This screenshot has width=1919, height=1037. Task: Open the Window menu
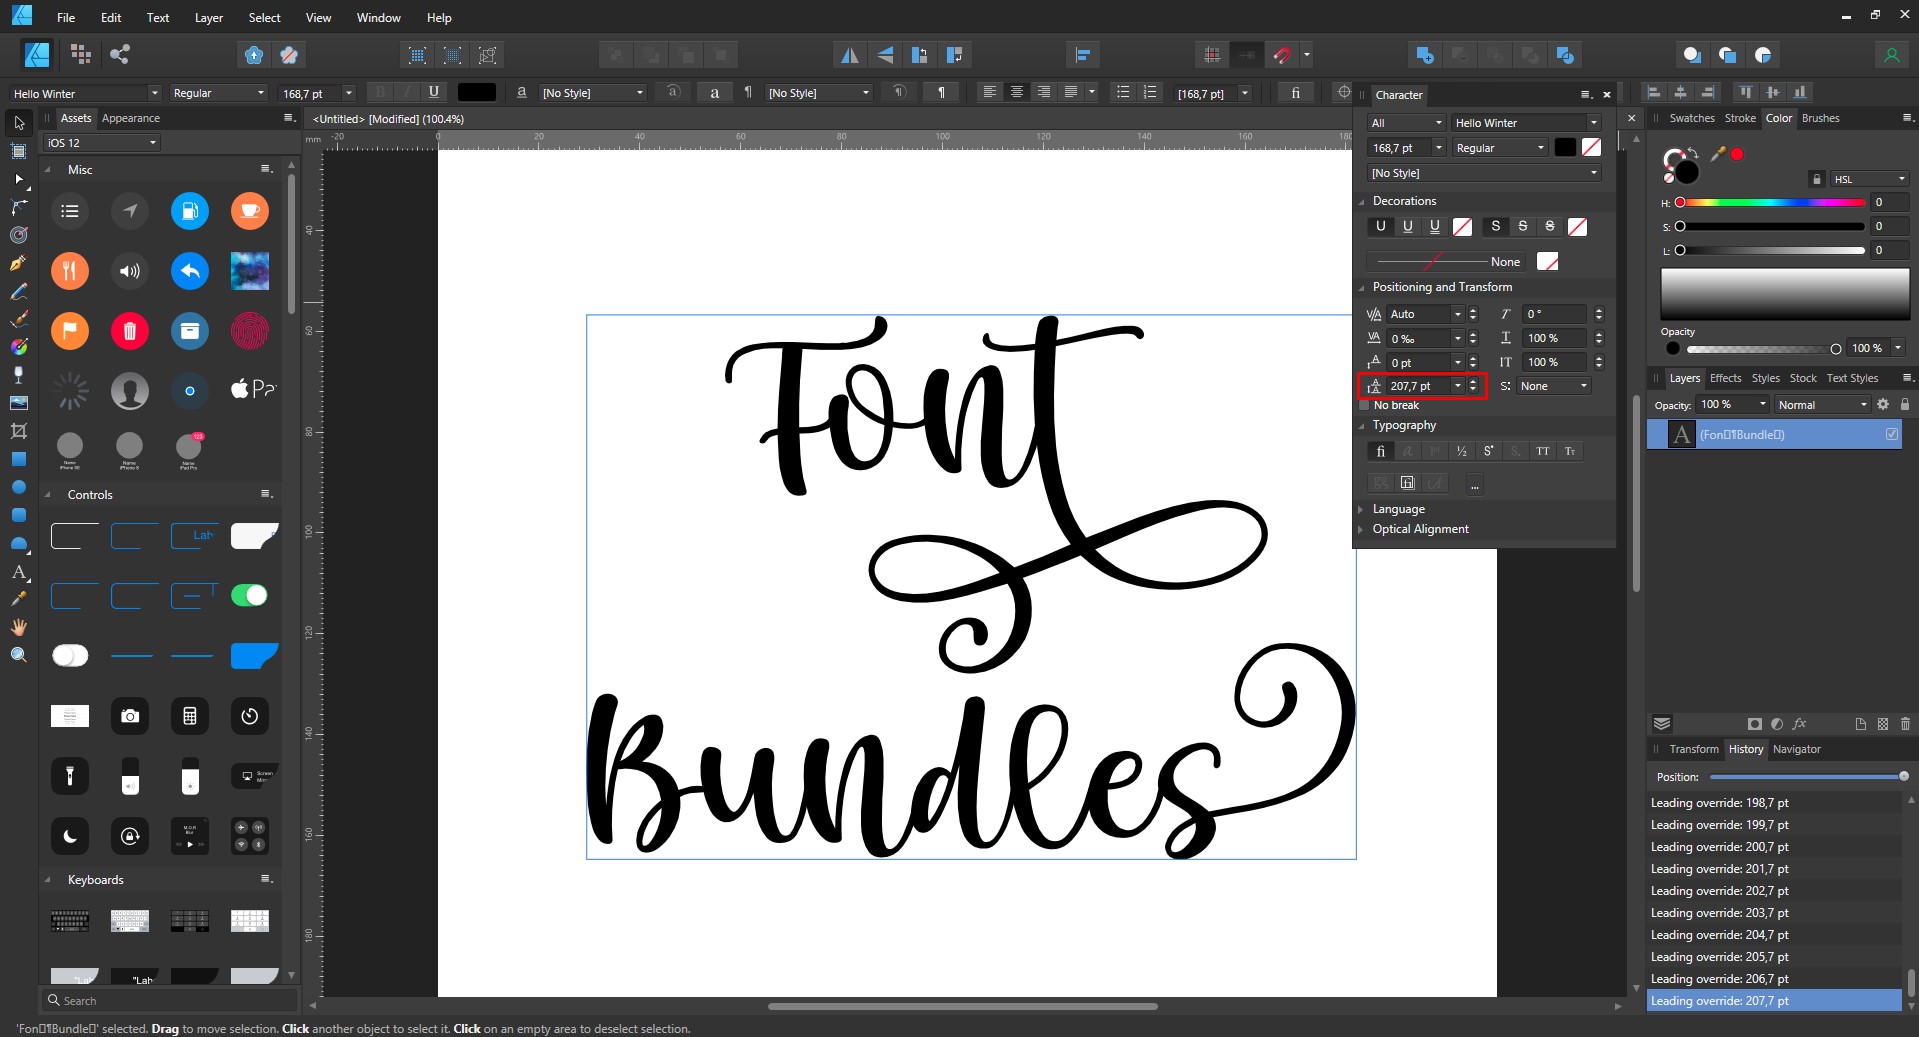point(378,17)
